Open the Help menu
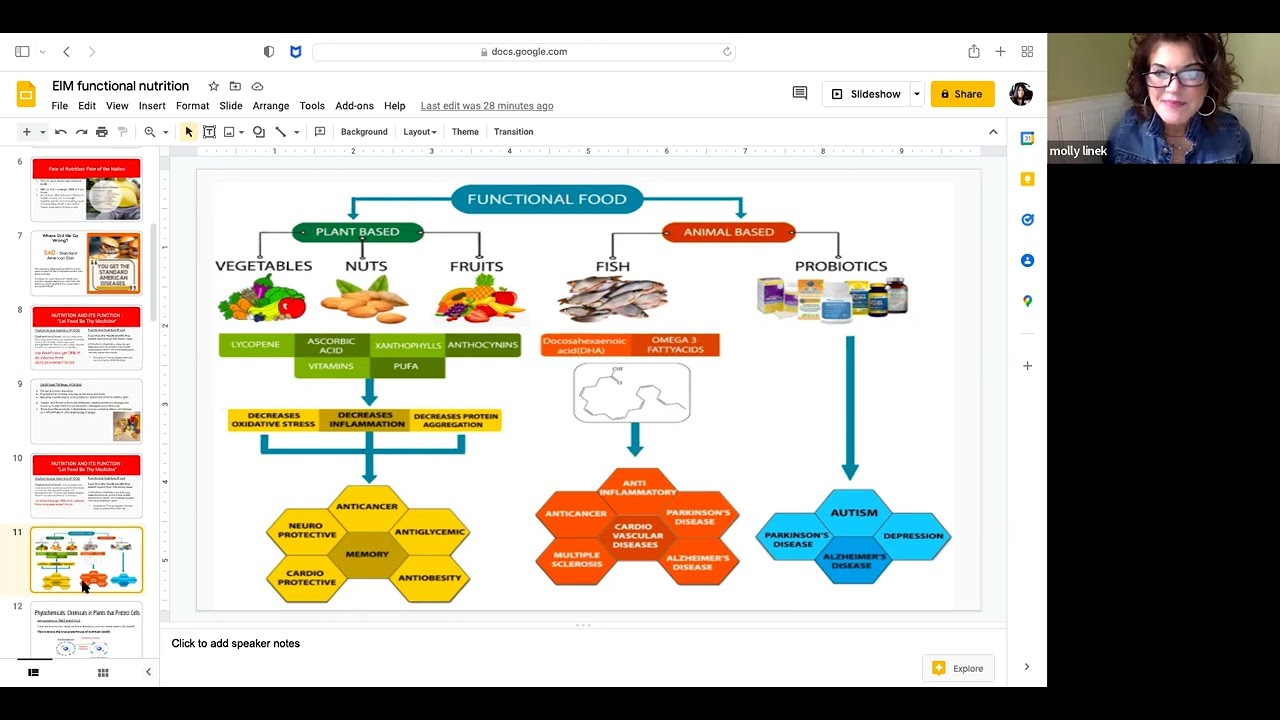The width and height of the screenshot is (1280, 720). [395, 106]
